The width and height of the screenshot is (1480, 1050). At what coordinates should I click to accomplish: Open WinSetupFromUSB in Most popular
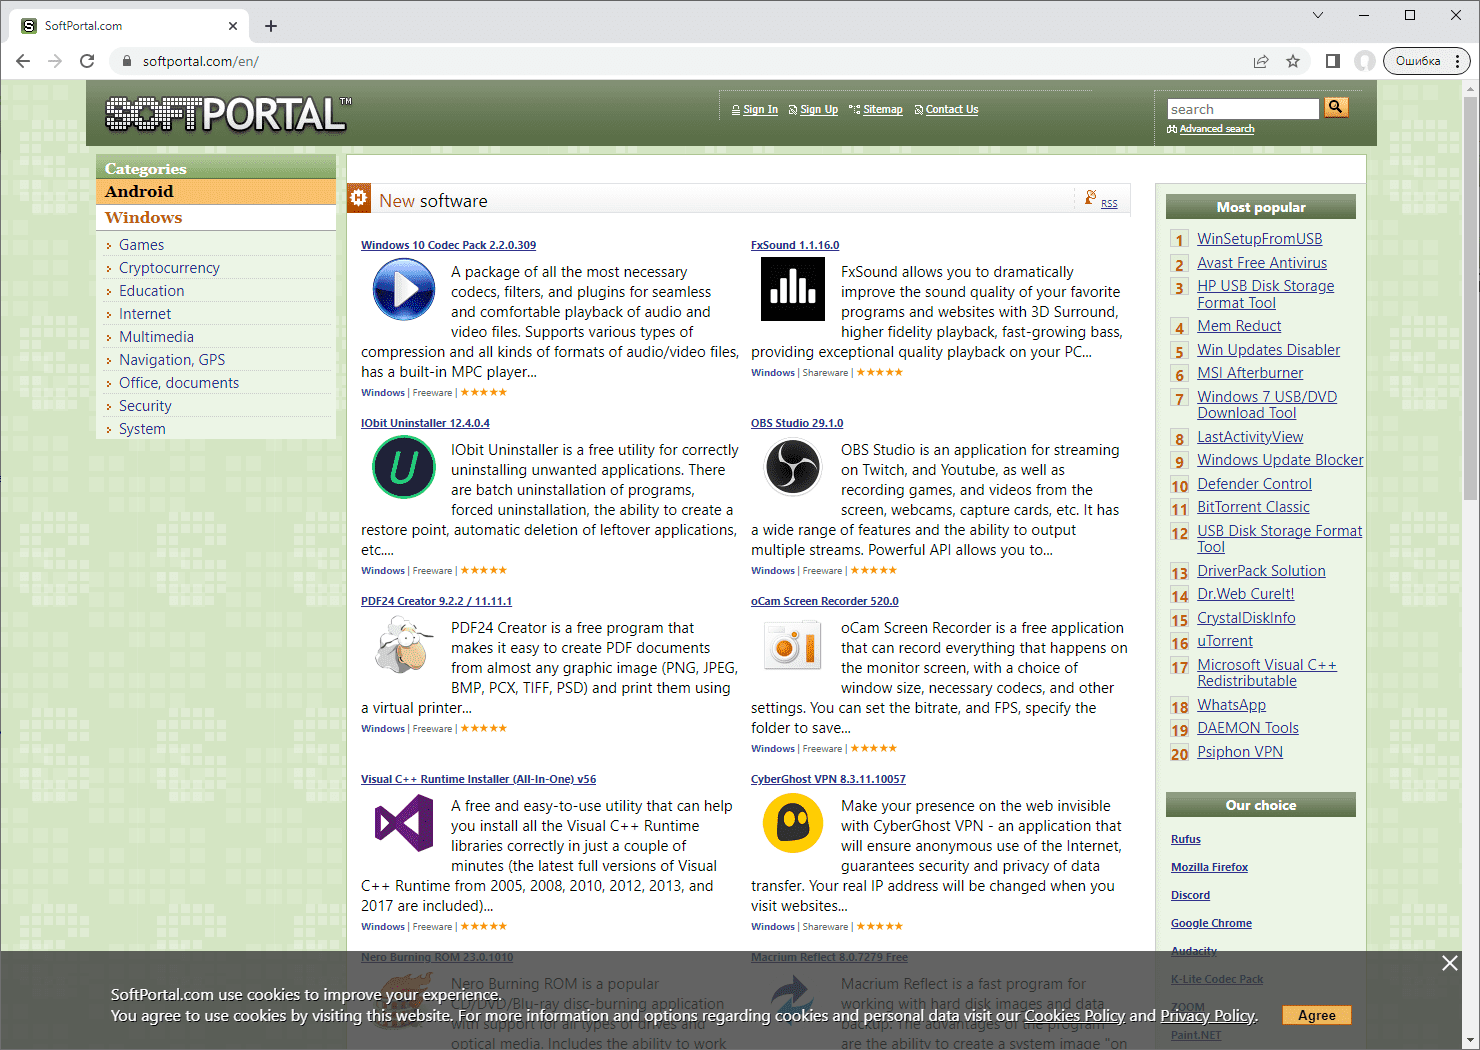[1259, 239]
